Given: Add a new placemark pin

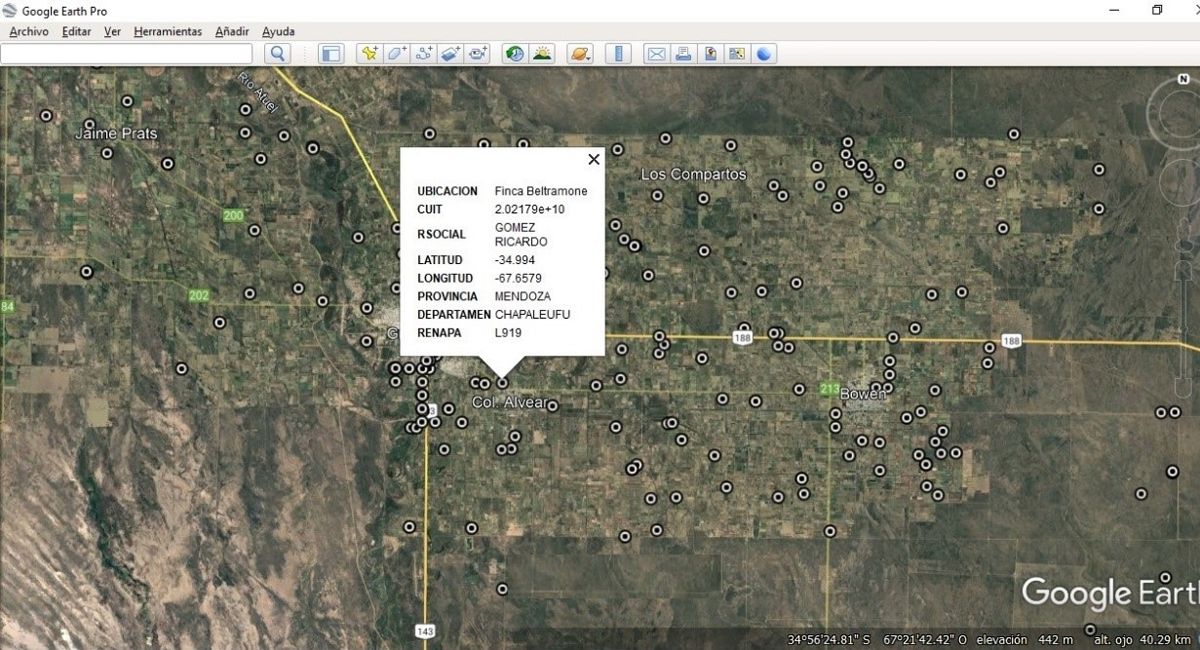Looking at the screenshot, I should pos(370,54).
